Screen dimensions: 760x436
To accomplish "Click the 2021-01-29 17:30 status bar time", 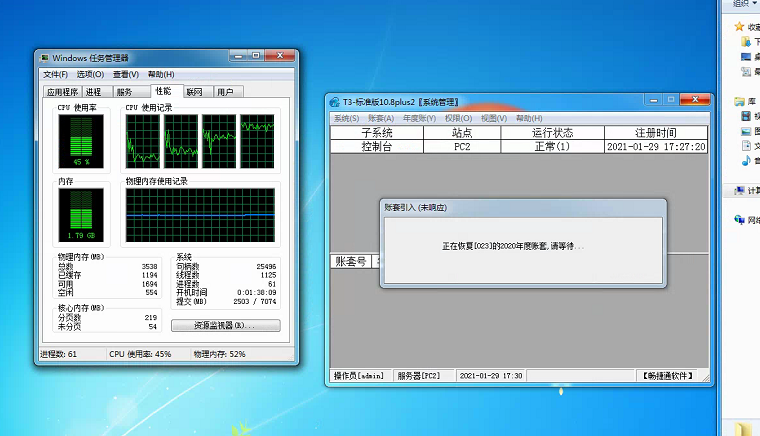I will tap(491, 376).
